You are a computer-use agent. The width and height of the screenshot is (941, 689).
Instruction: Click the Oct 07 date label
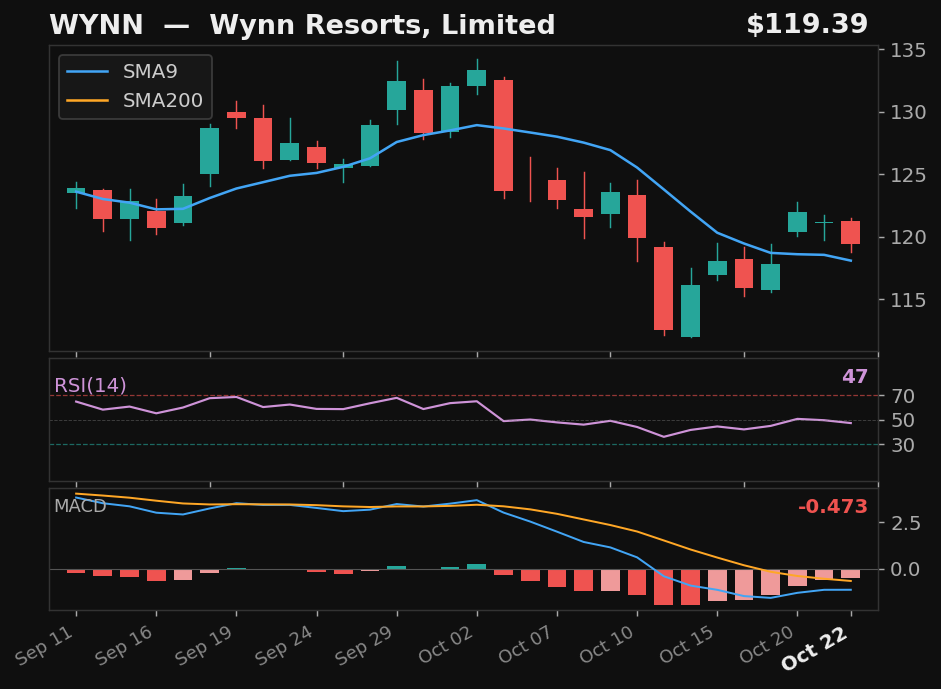pyautogui.click(x=526, y=644)
